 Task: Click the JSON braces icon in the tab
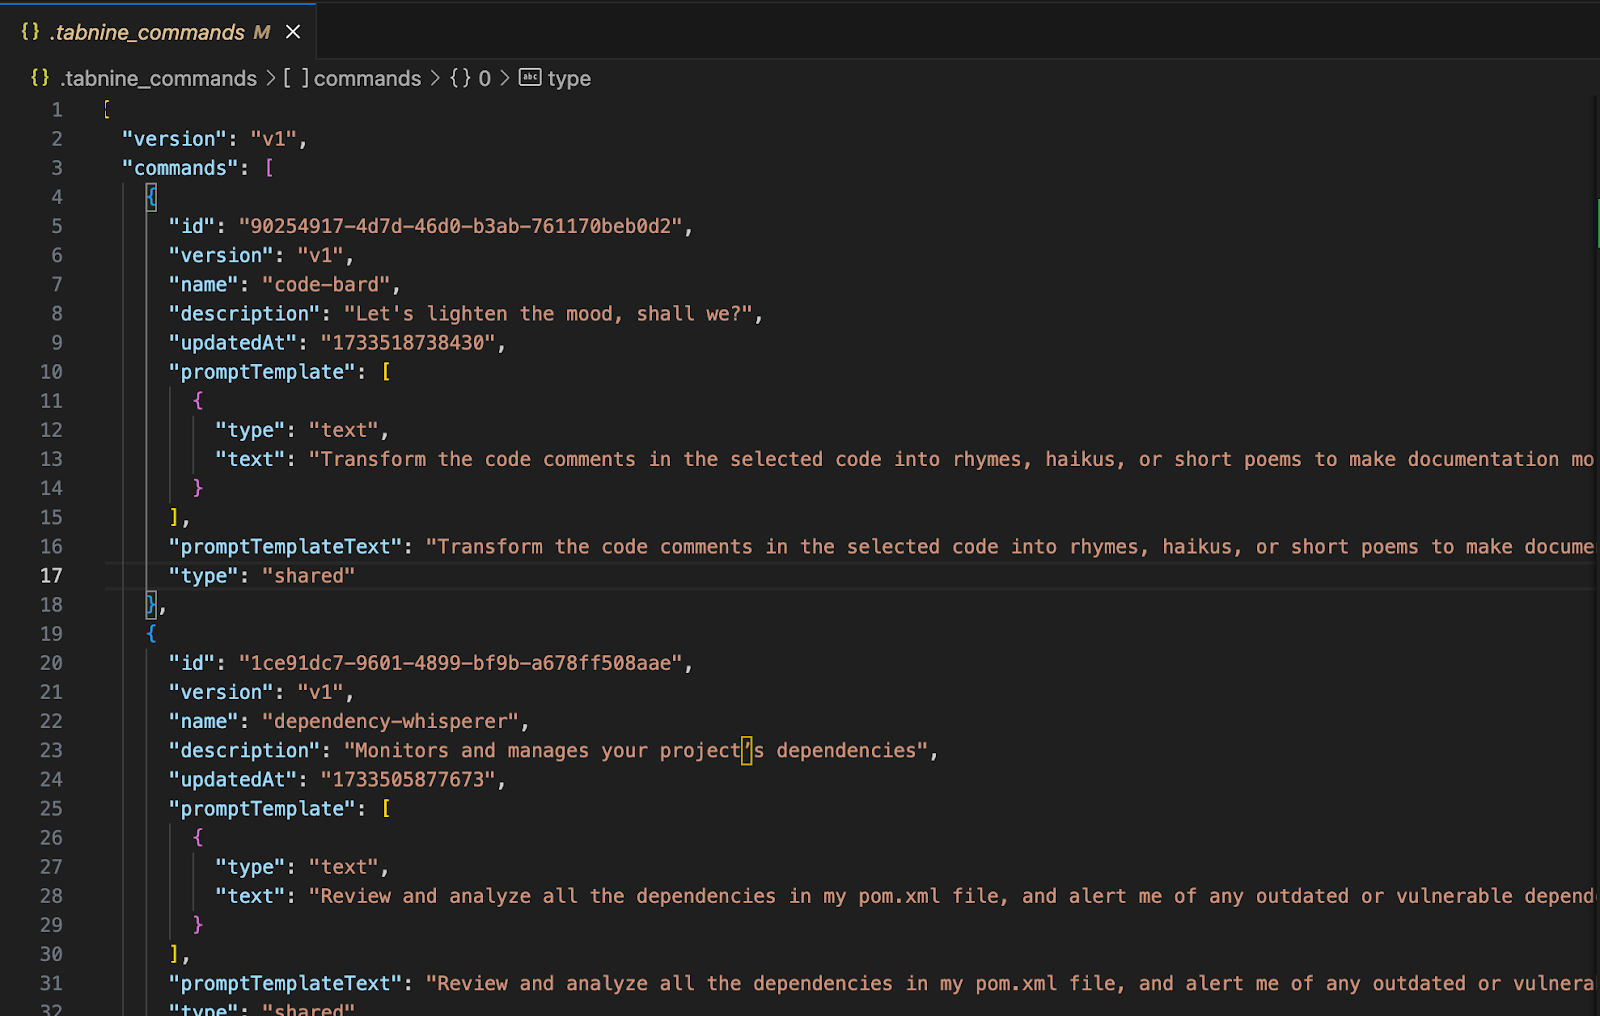tap(31, 32)
